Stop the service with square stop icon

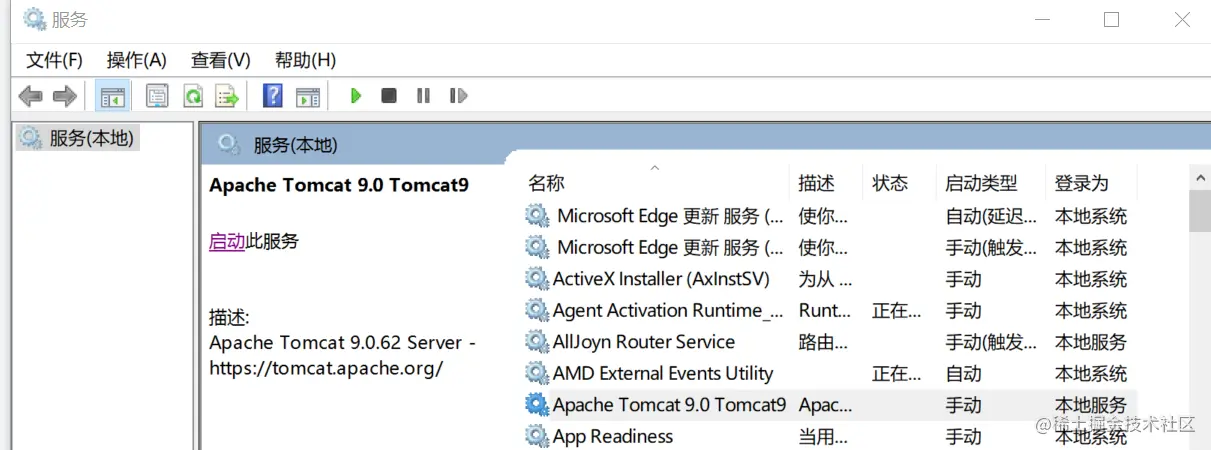click(x=389, y=96)
